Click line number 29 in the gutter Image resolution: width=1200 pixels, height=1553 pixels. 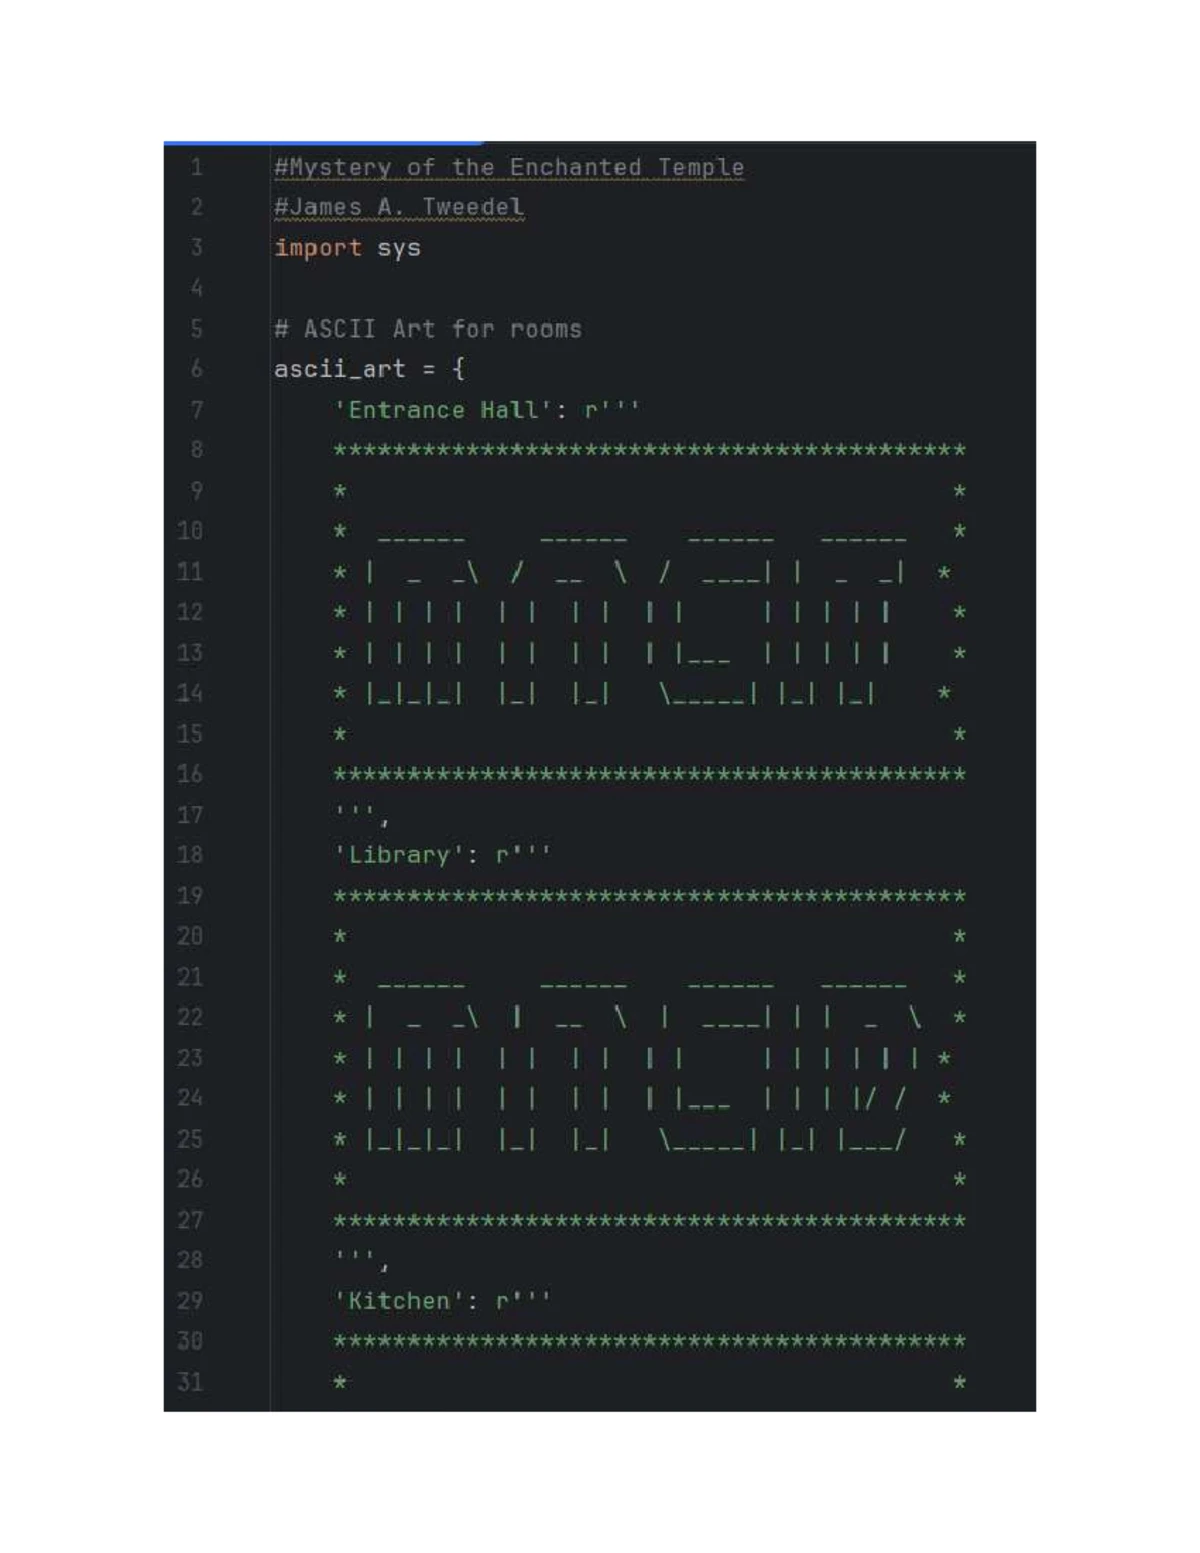coord(190,1301)
